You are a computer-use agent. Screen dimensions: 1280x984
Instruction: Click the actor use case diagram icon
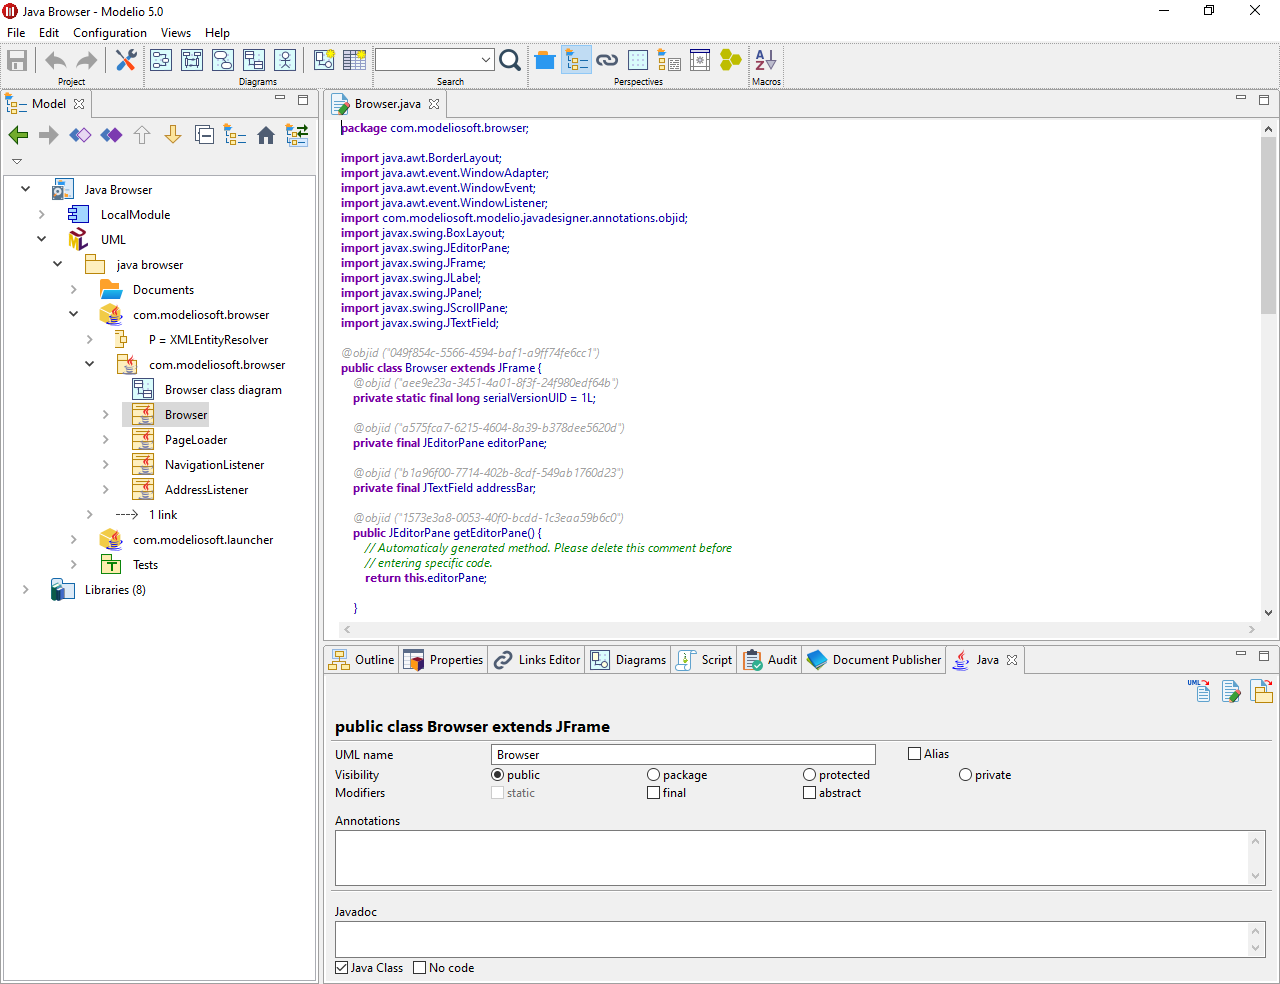point(285,60)
